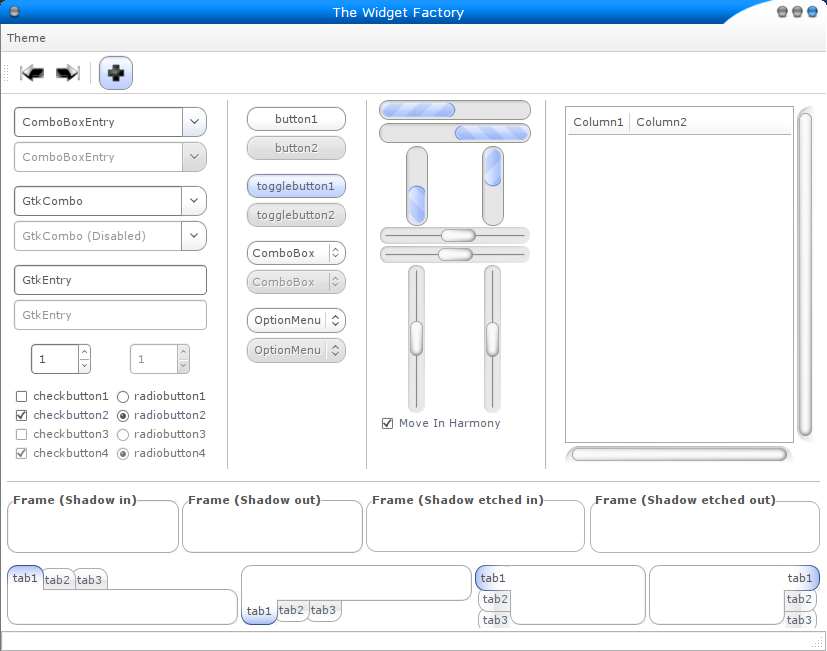The height and width of the screenshot is (651, 827).
Task: Click the left vertical progress bar
Action: point(417,186)
